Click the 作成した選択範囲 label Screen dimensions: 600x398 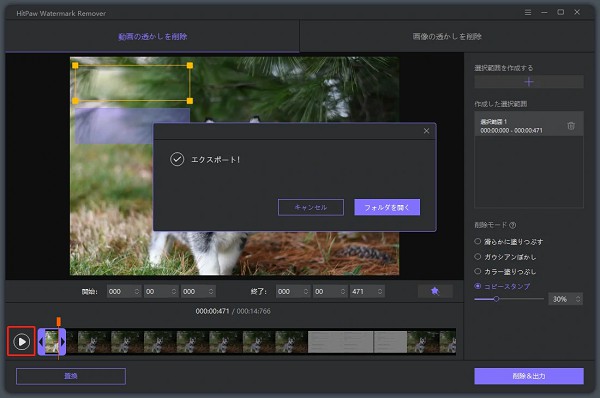click(x=501, y=104)
